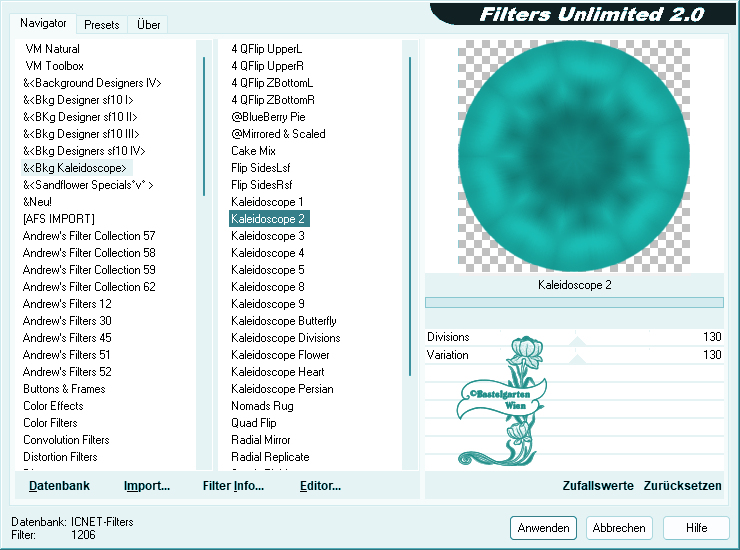
Task: Select Andrew's Filters 51
Action: point(67,355)
